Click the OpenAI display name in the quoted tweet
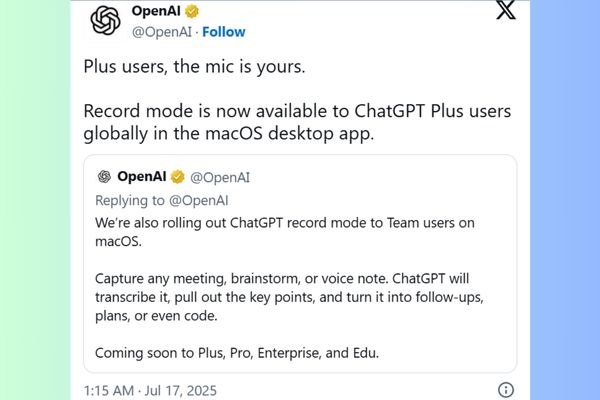 coord(142,177)
